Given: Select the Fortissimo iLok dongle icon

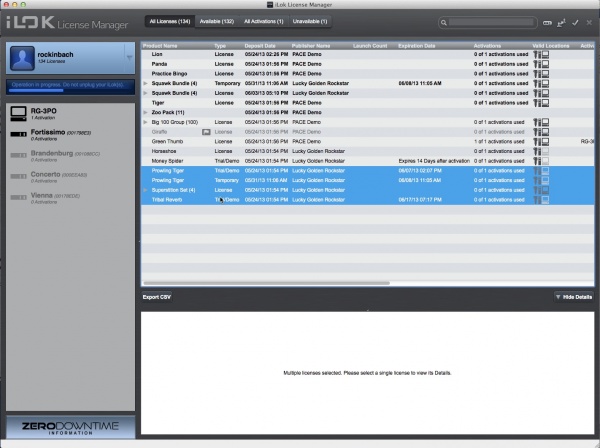Looking at the screenshot, I should 18,134.
